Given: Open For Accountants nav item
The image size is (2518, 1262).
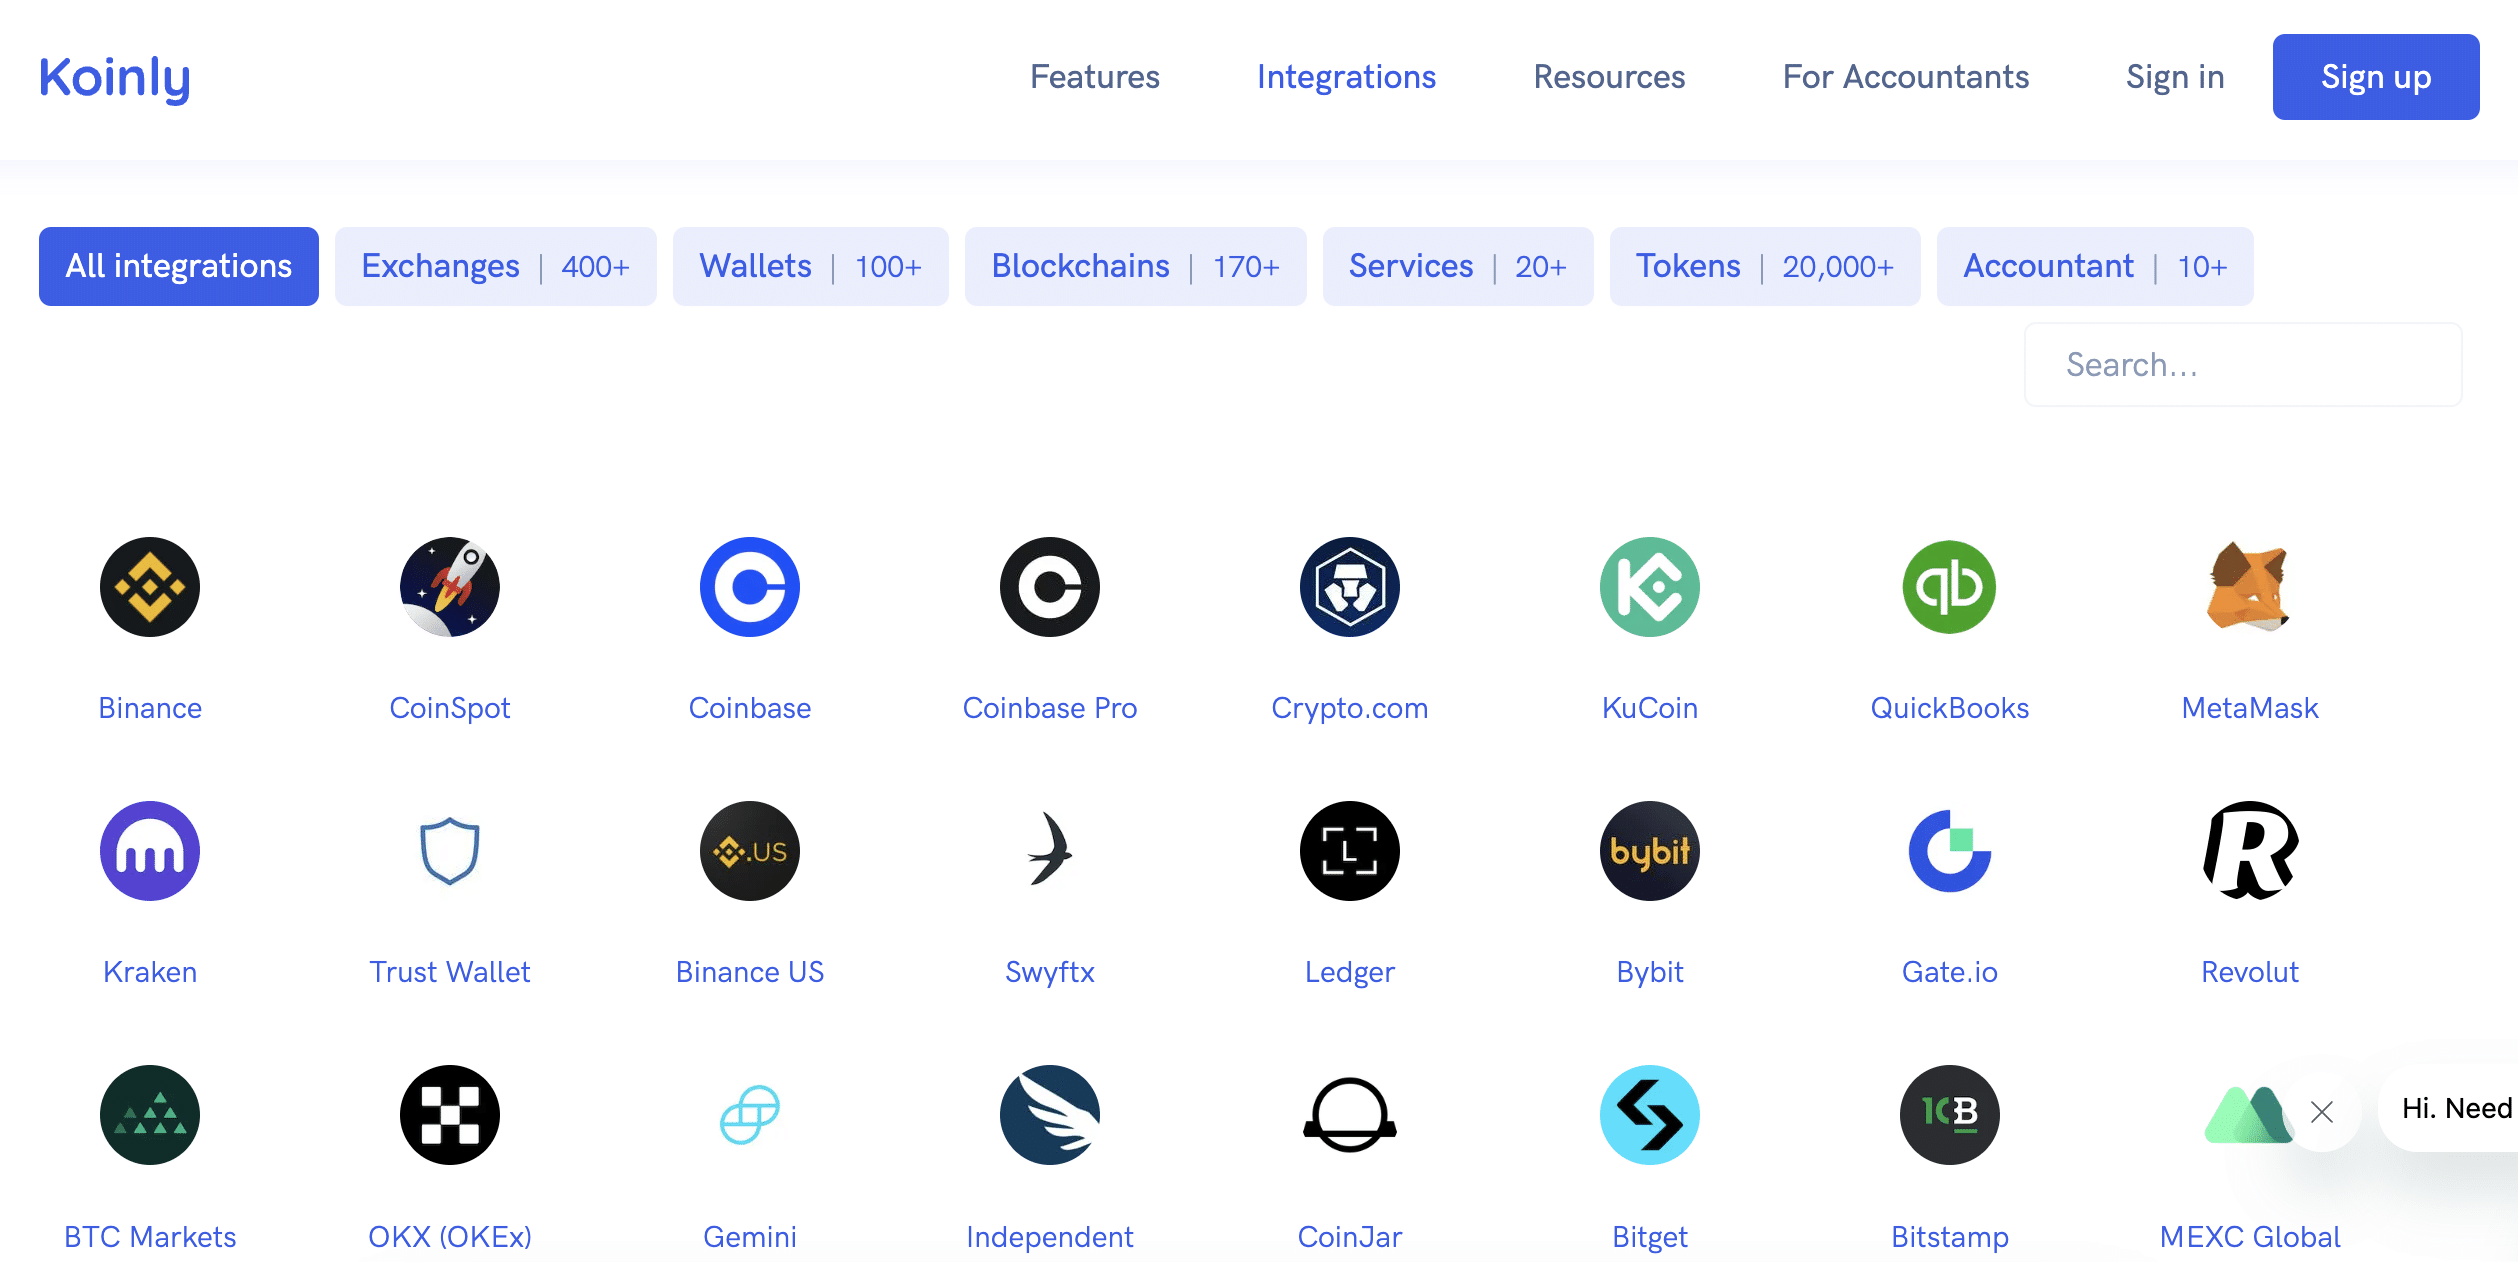Looking at the screenshot, I should (1906, 77).
